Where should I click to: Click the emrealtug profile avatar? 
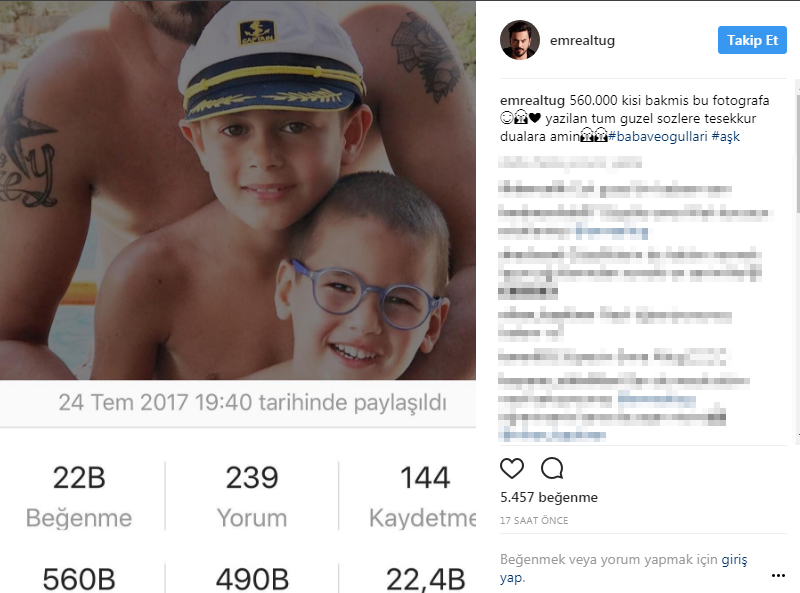click(520, 40)
